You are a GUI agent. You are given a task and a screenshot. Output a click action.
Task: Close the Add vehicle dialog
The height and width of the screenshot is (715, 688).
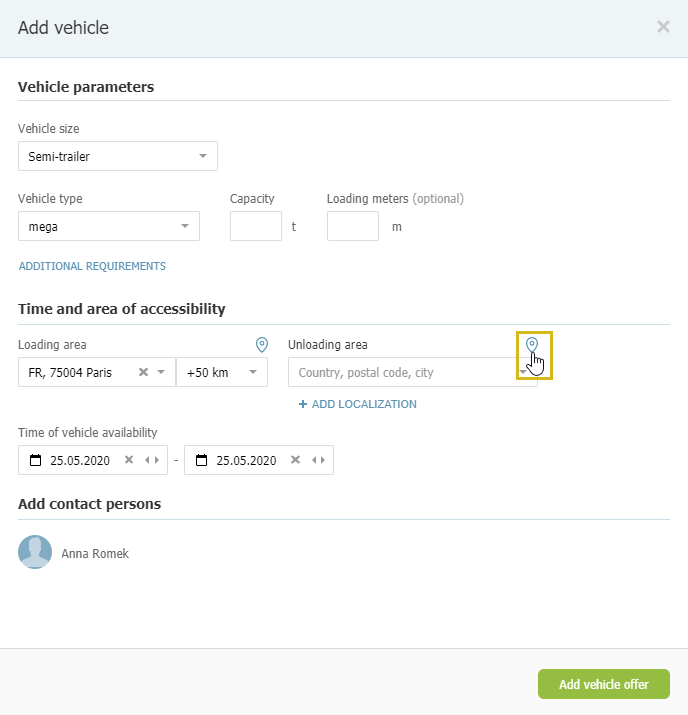(663, 27)
